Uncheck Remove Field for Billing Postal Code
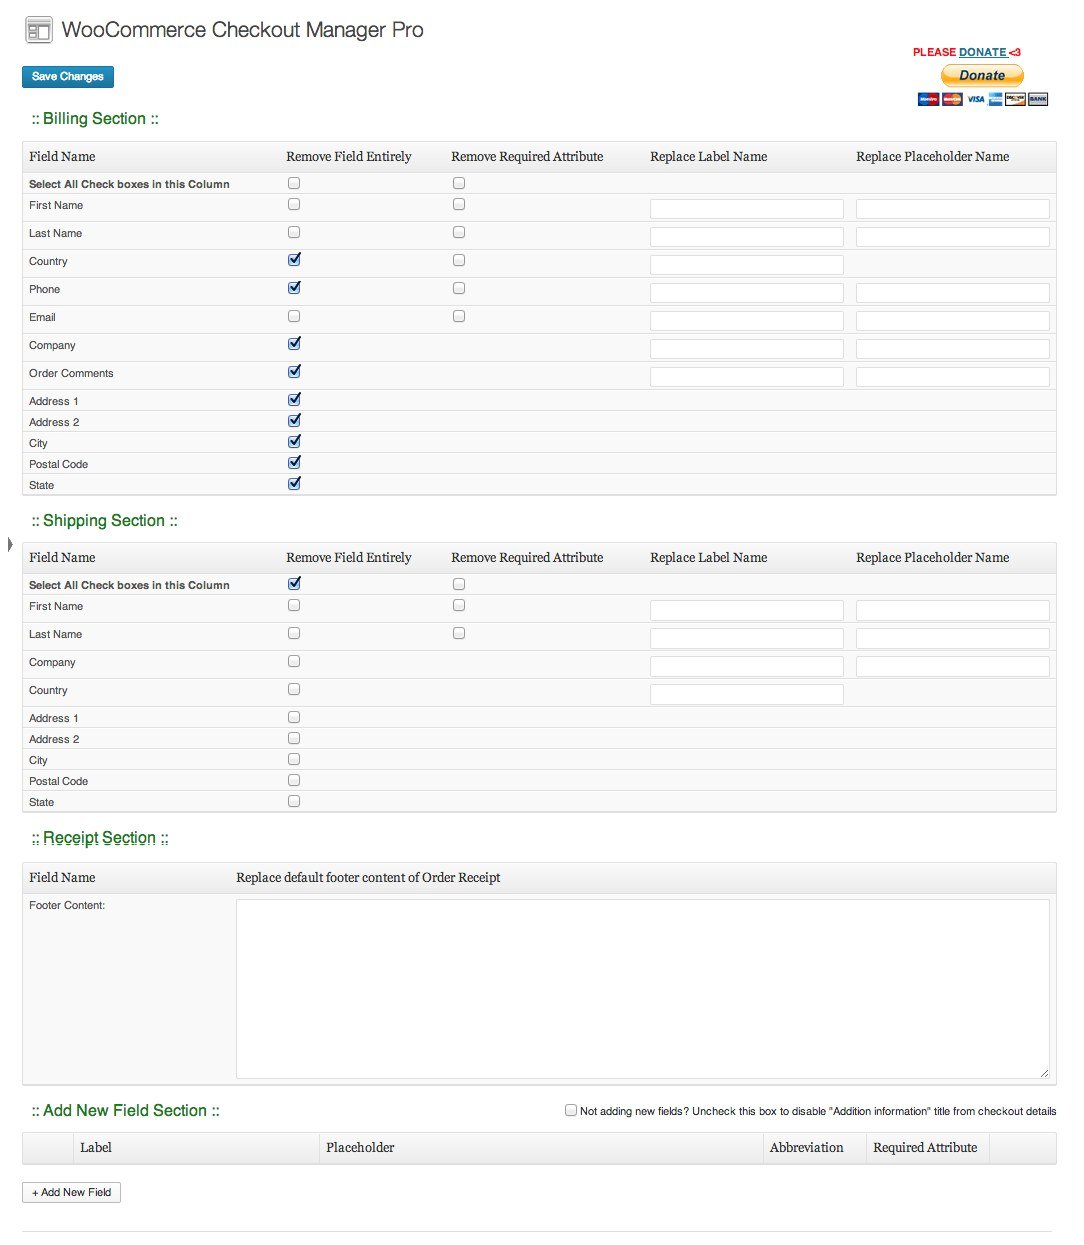The height and width of the screenshot is (1245, 1084). pos(294,463)
